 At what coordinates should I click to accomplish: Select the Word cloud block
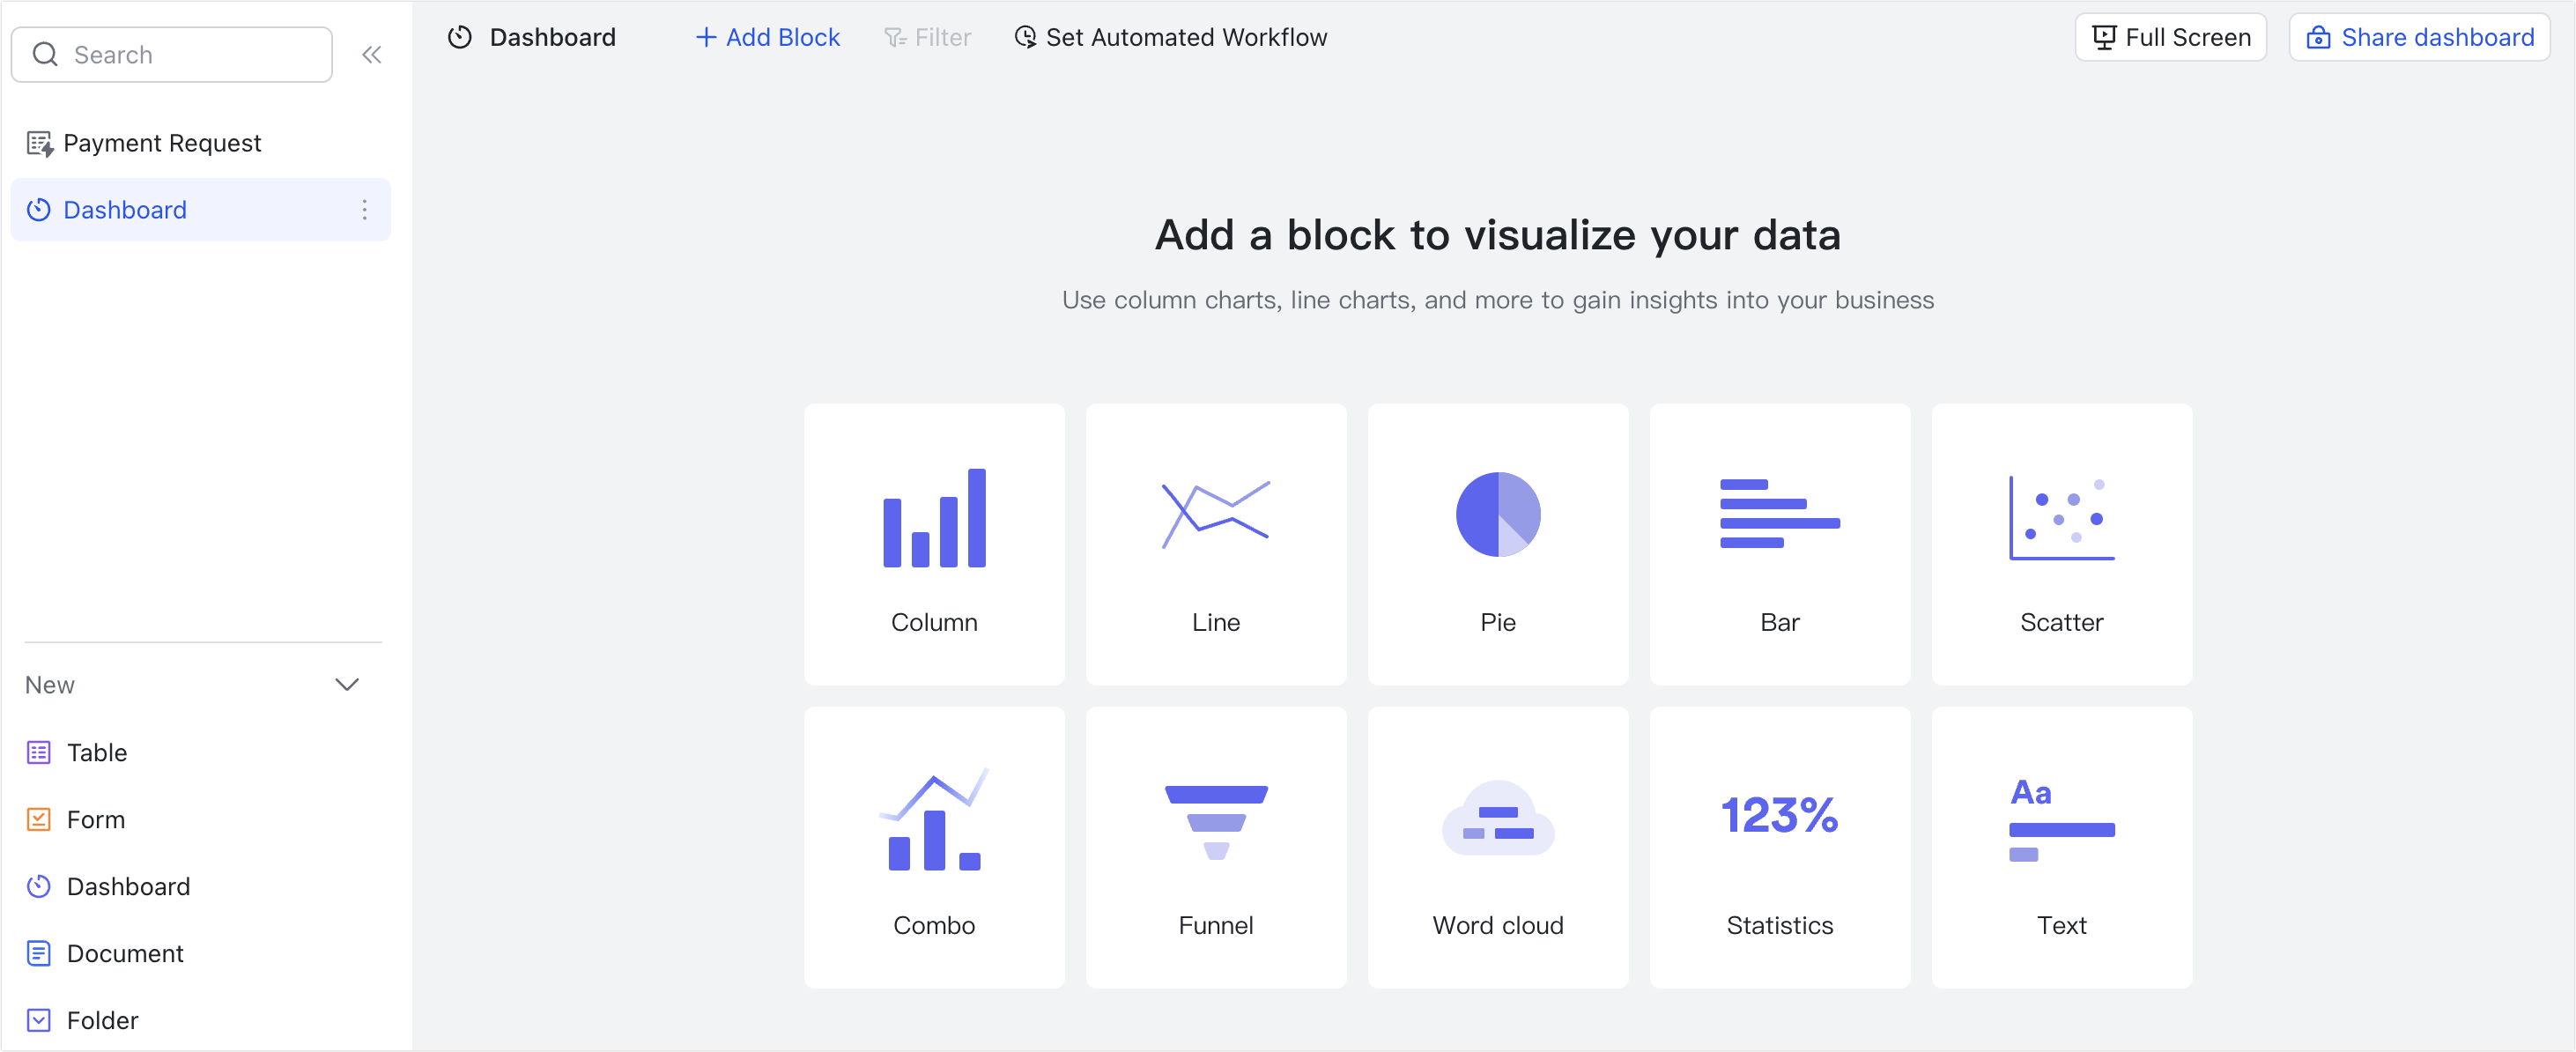(x=1498, y=847)
